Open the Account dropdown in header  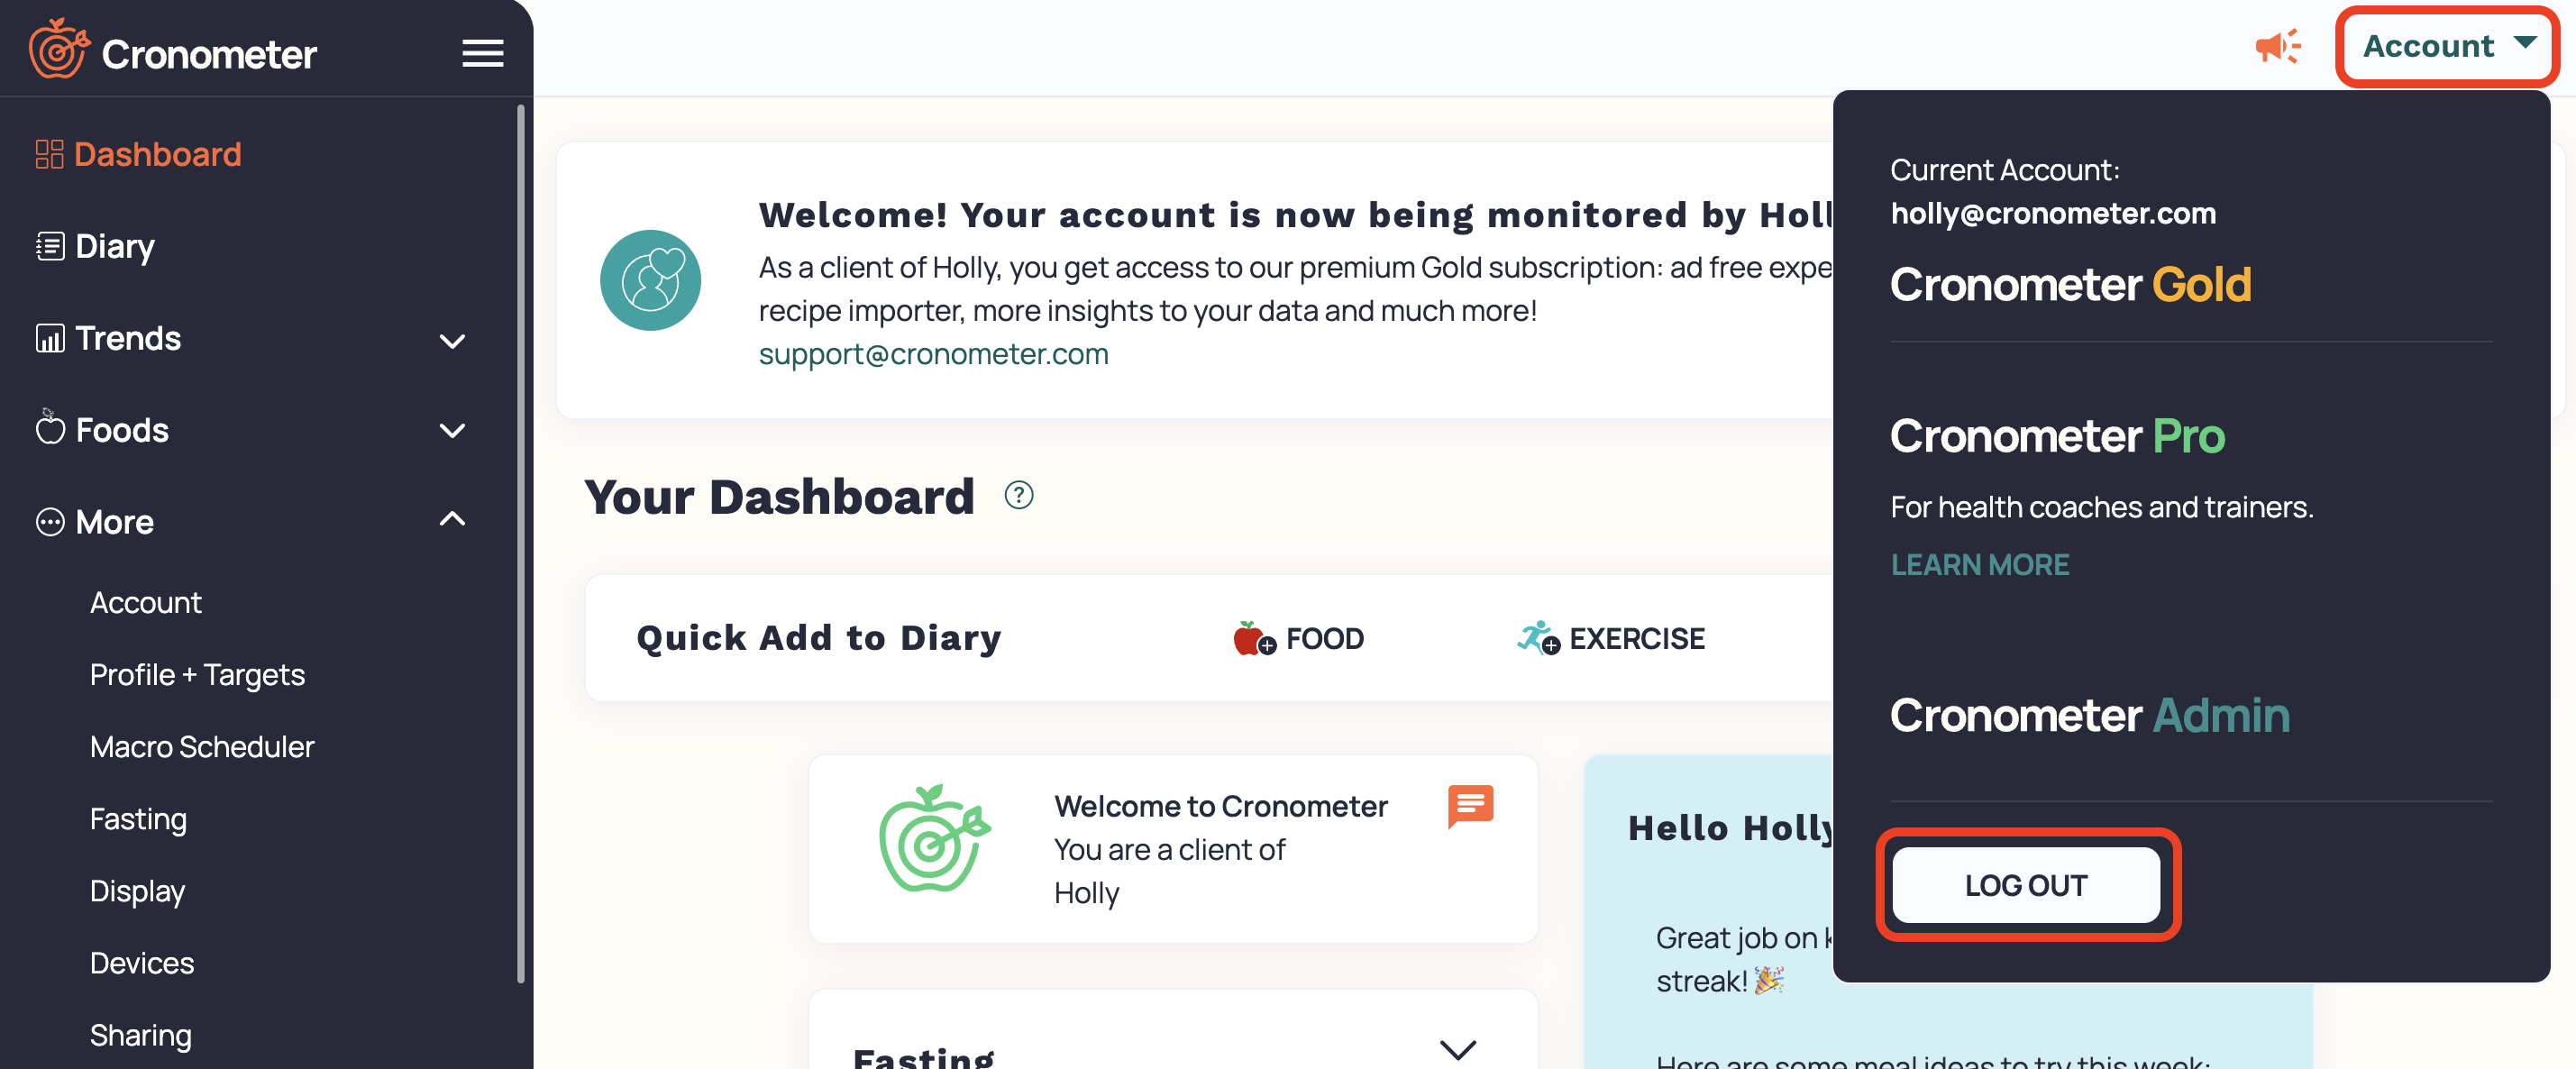click(2447, 47)
